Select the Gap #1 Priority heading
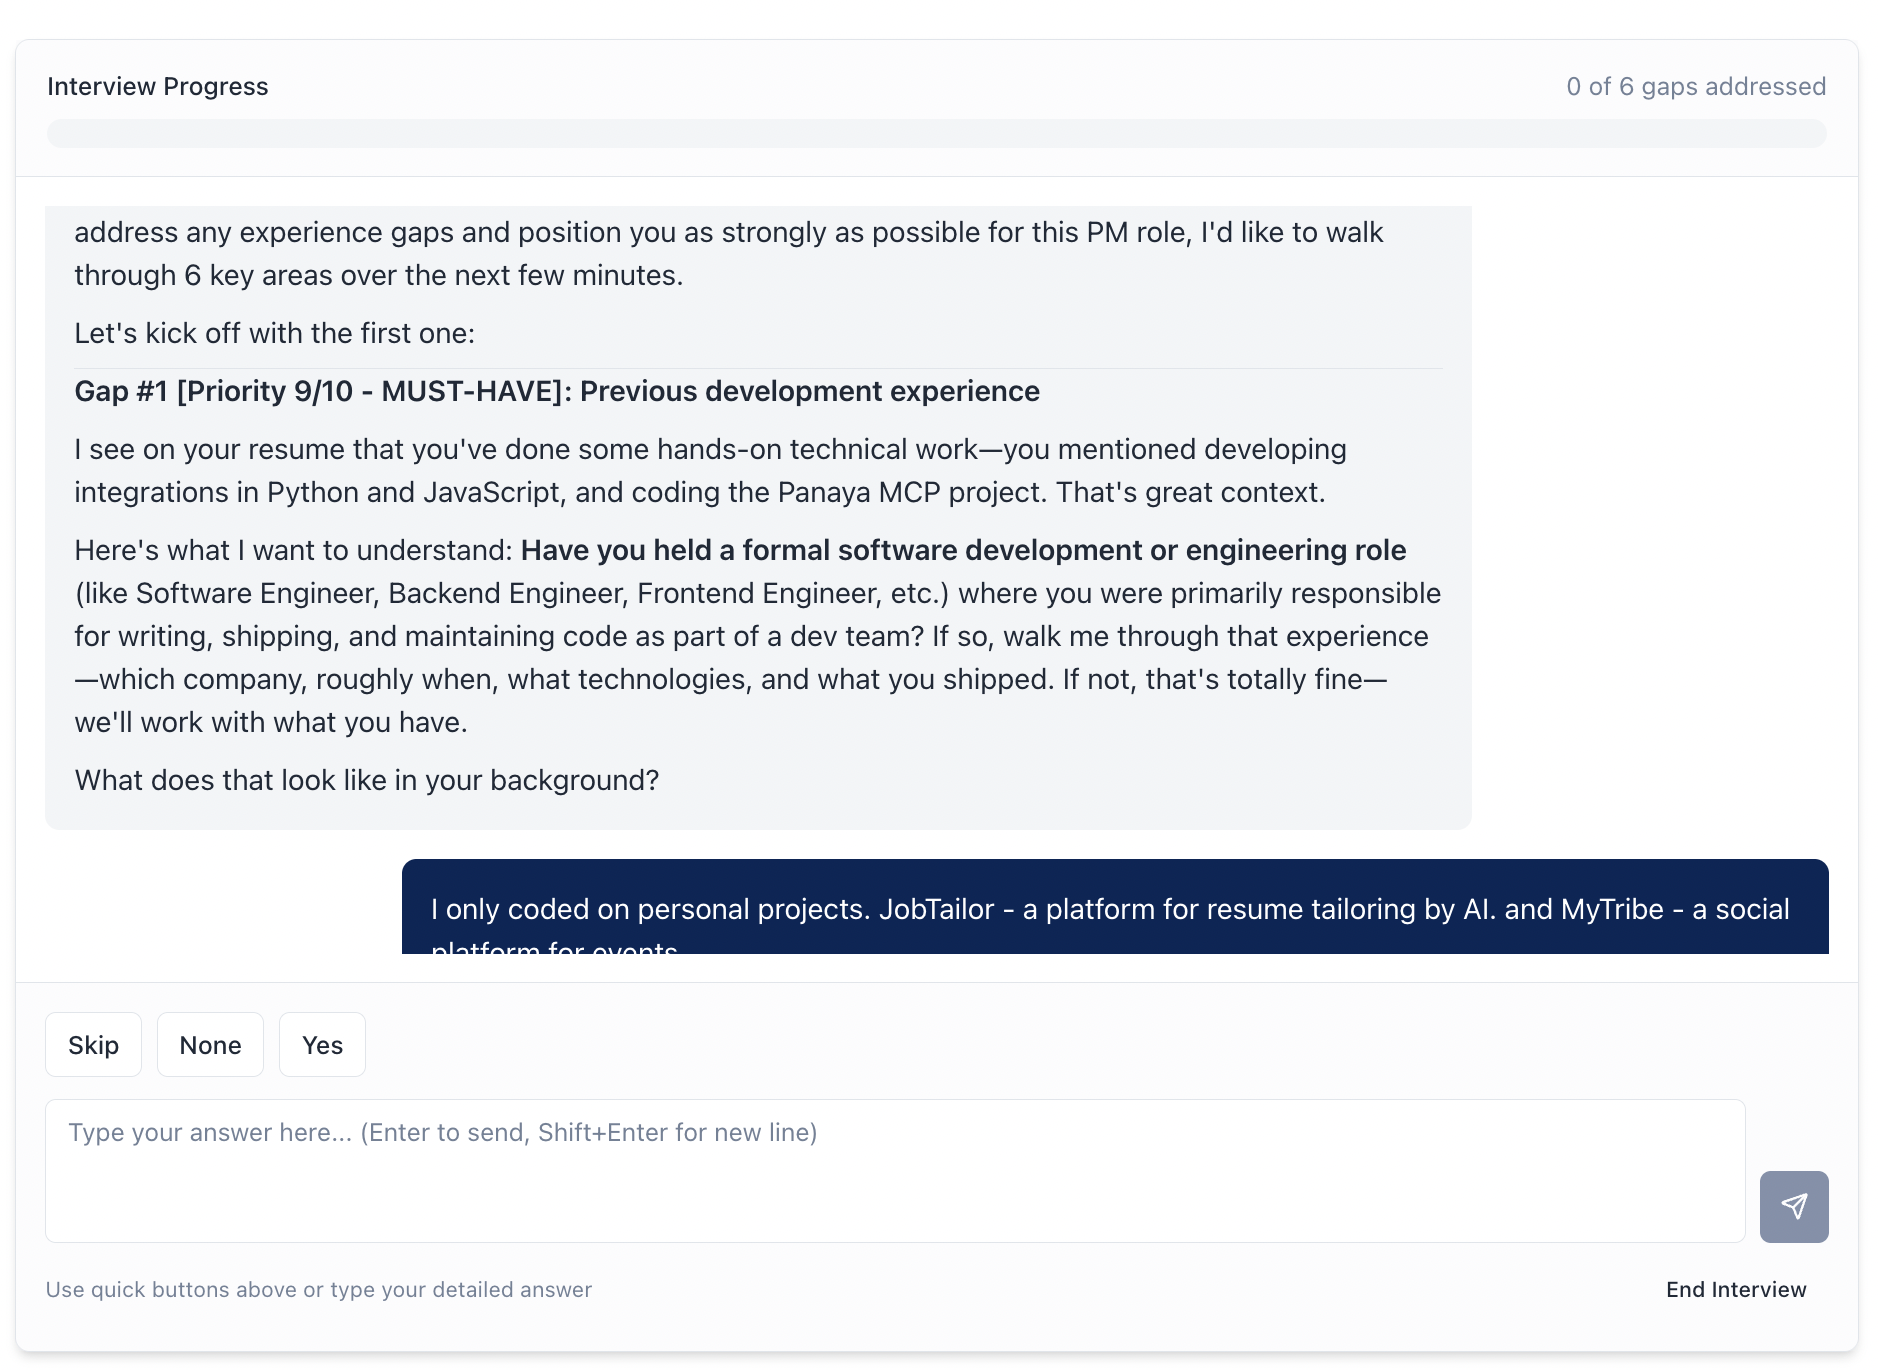 point(557,391)
